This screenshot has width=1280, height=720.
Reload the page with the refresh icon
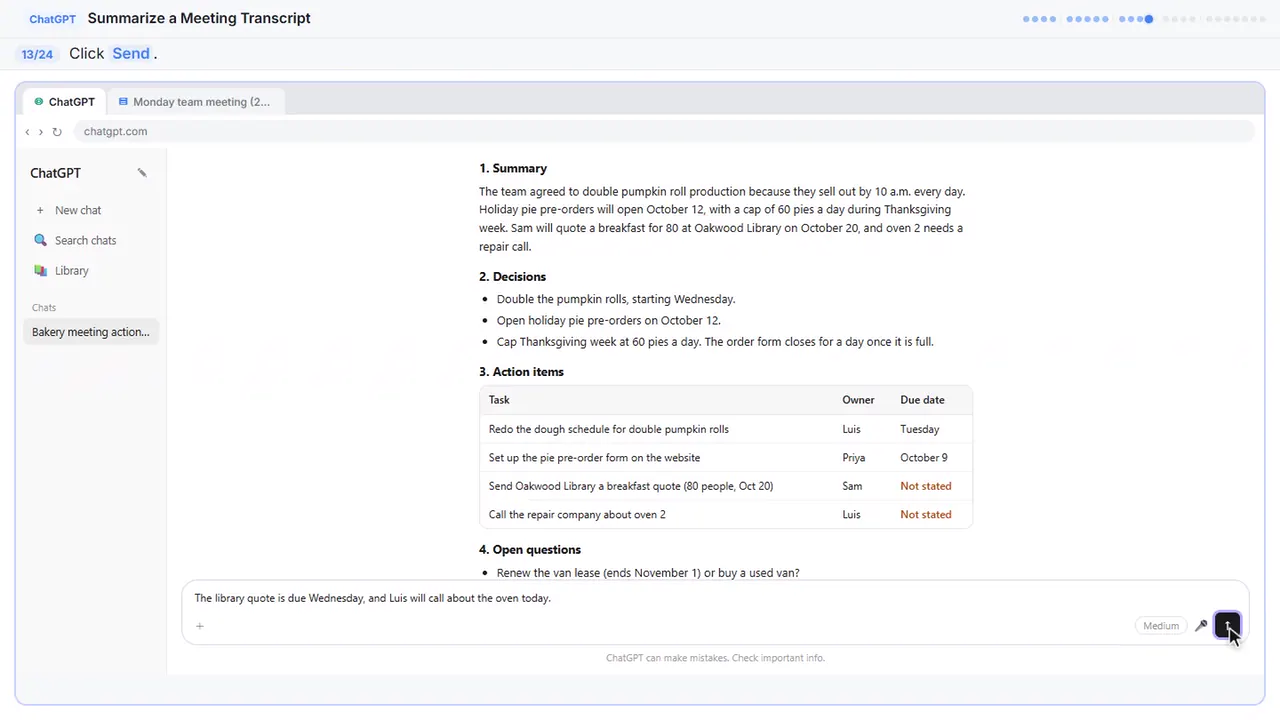[x=57, y=132]
